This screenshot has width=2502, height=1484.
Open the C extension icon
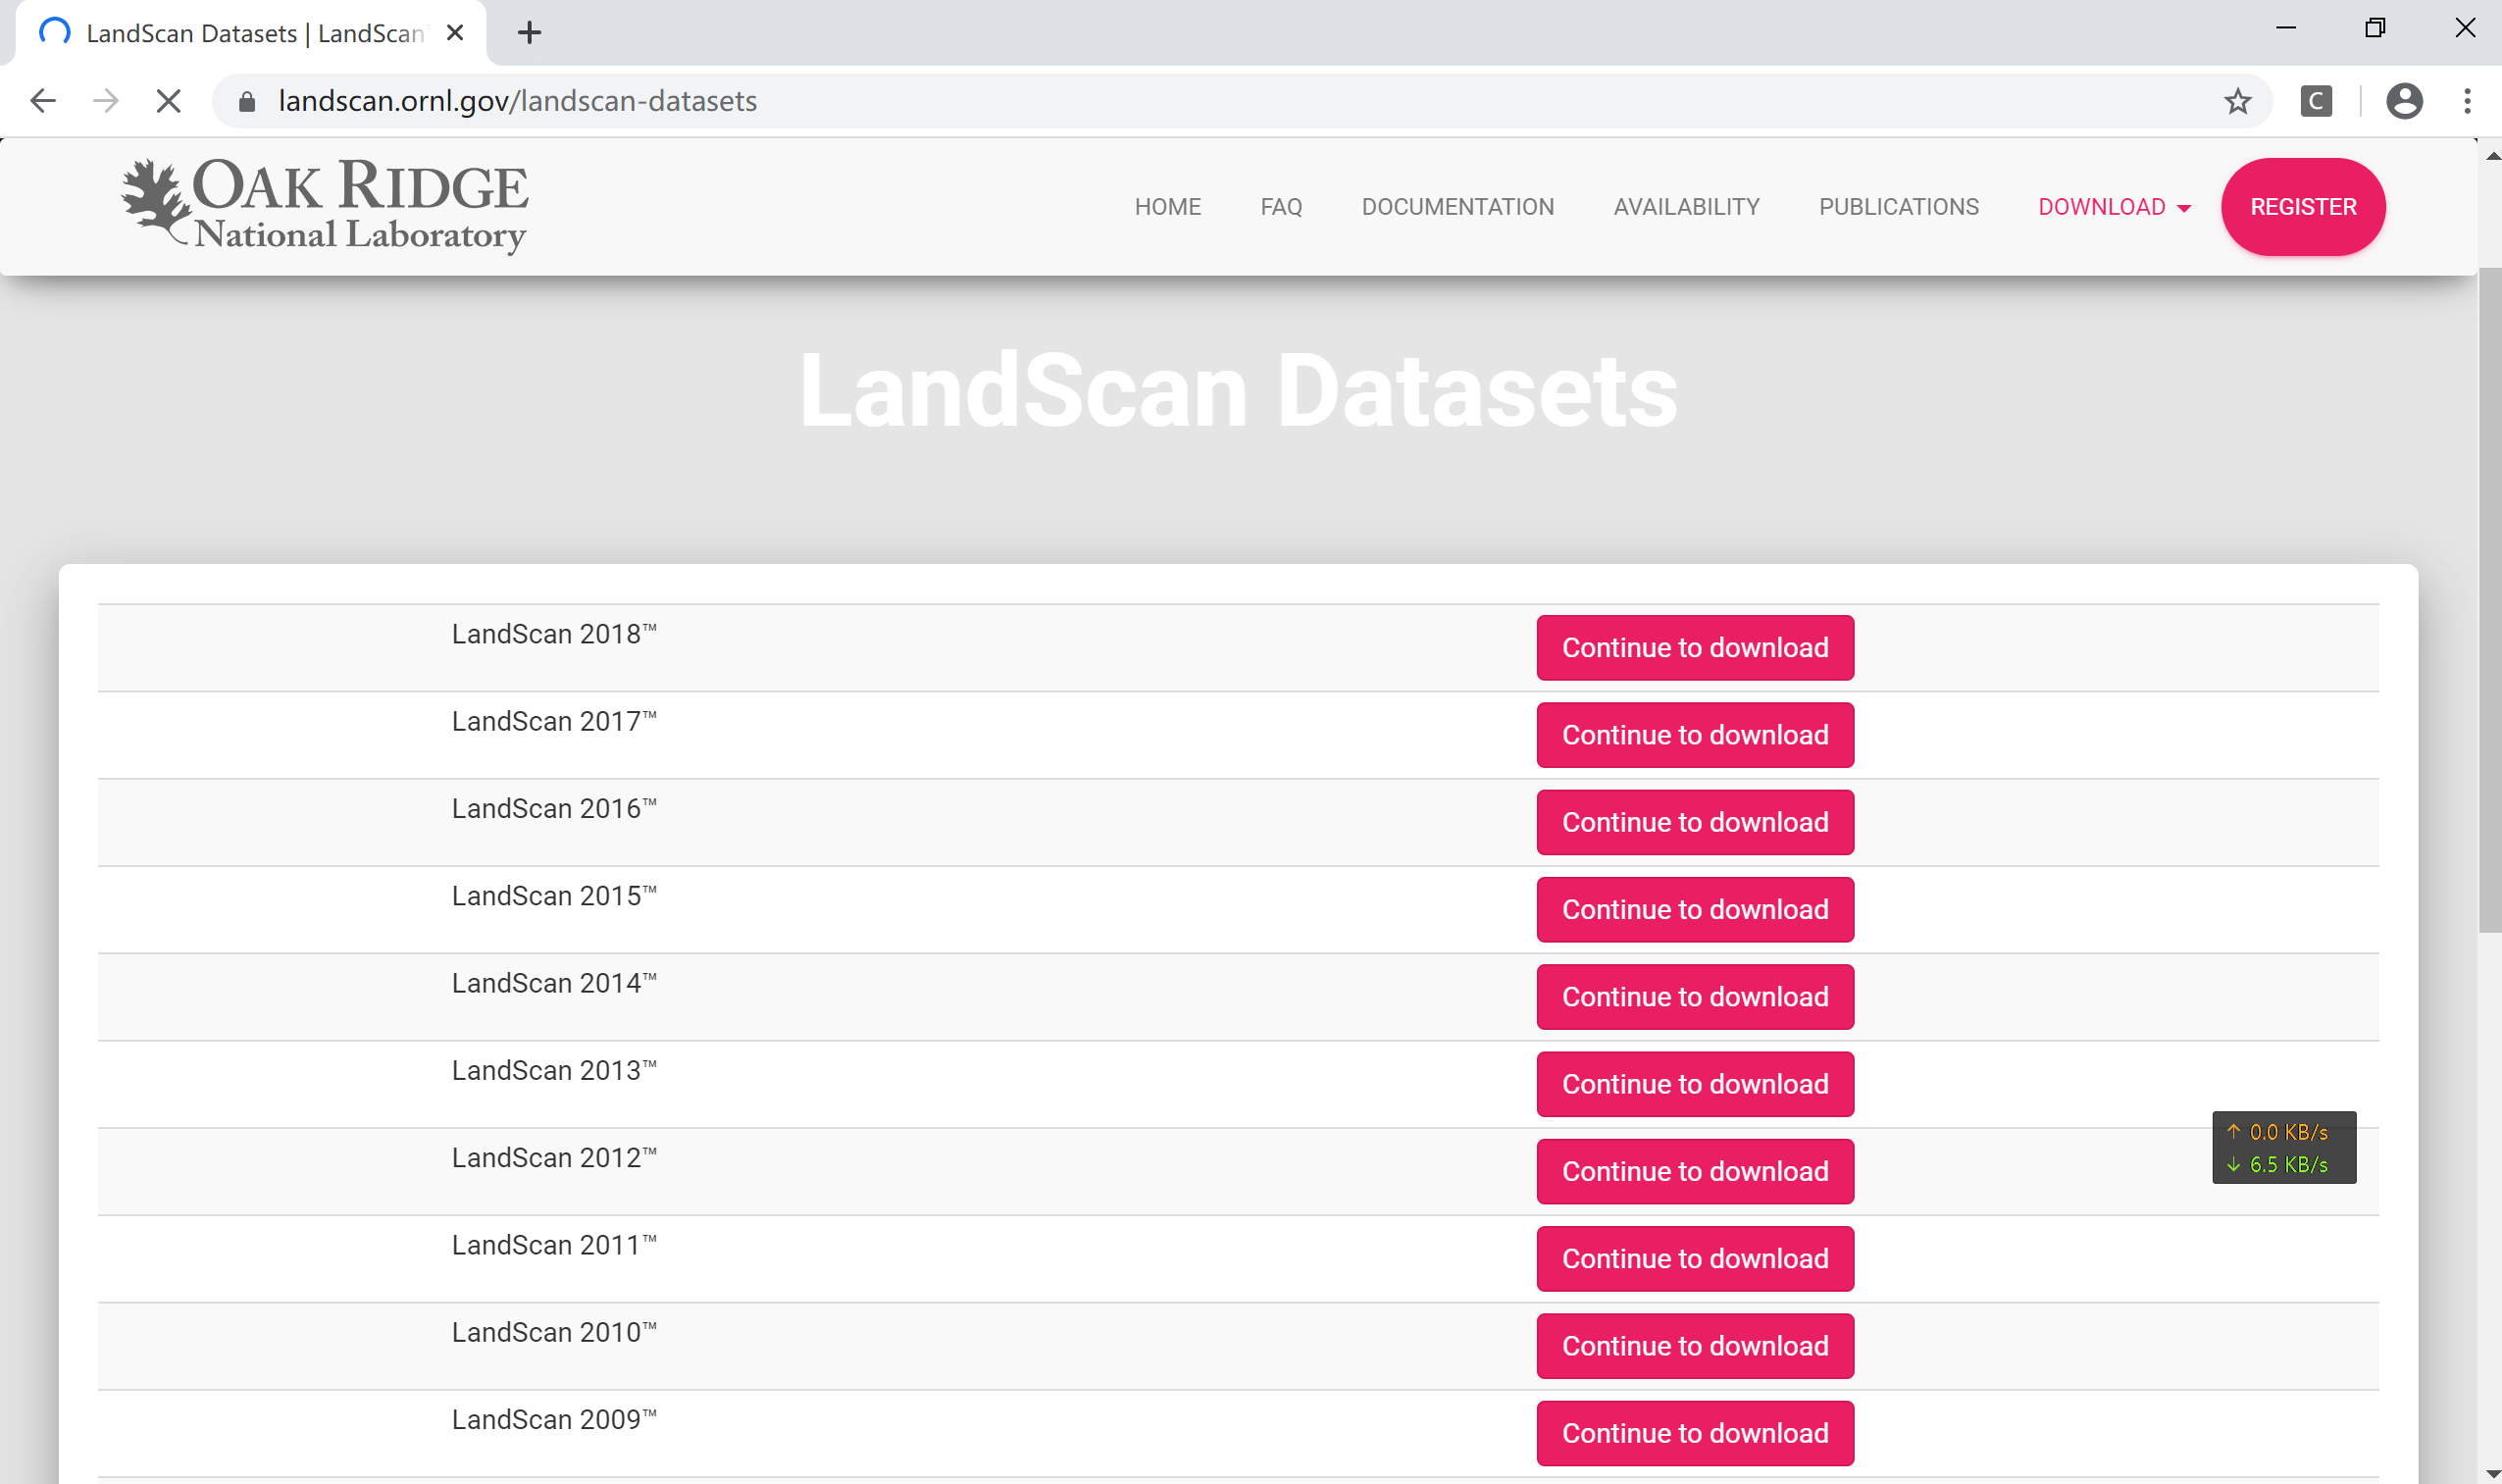tap(2315, 101)
